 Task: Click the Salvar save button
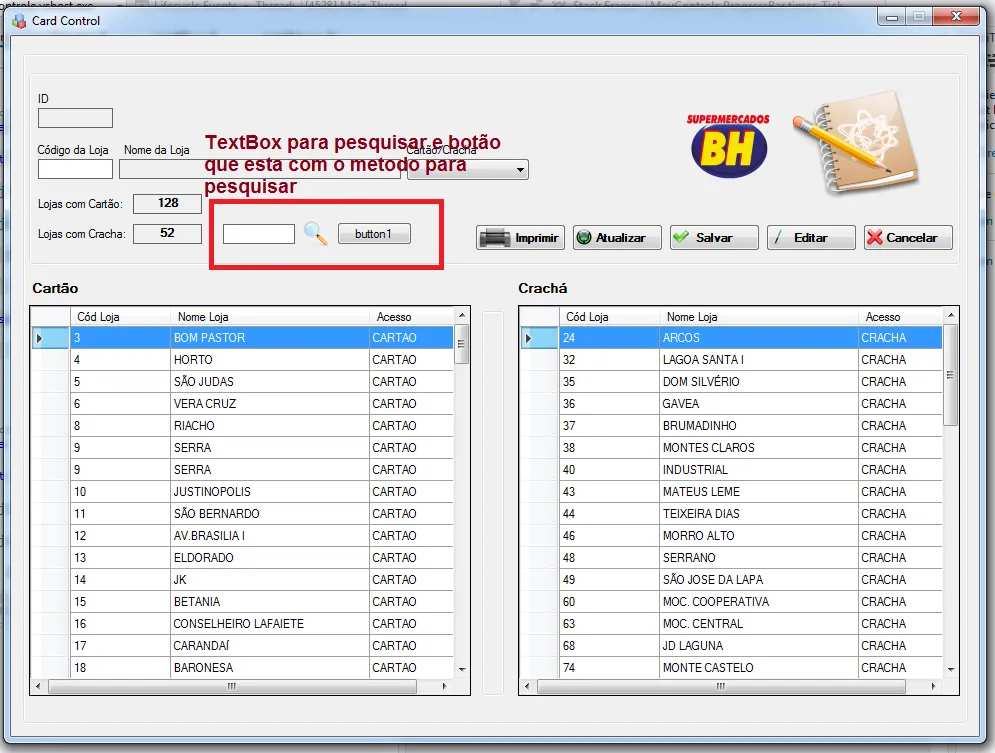click(714, 238)
